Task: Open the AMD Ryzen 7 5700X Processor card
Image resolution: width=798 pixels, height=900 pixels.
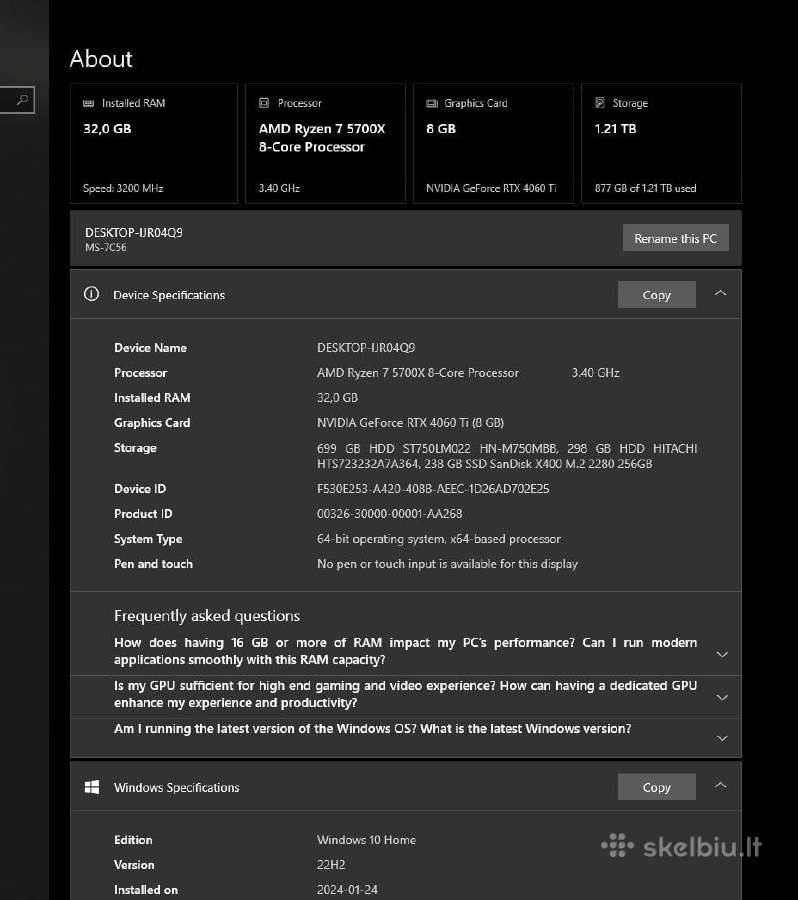Action: pyautogui.click(x=326, y=143)
